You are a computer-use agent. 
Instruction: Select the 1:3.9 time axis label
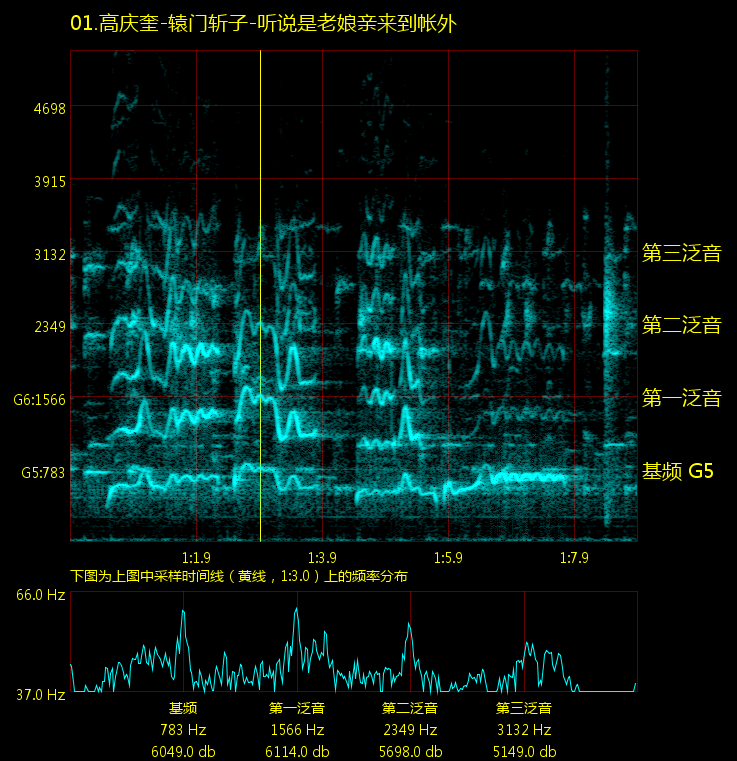322,557
